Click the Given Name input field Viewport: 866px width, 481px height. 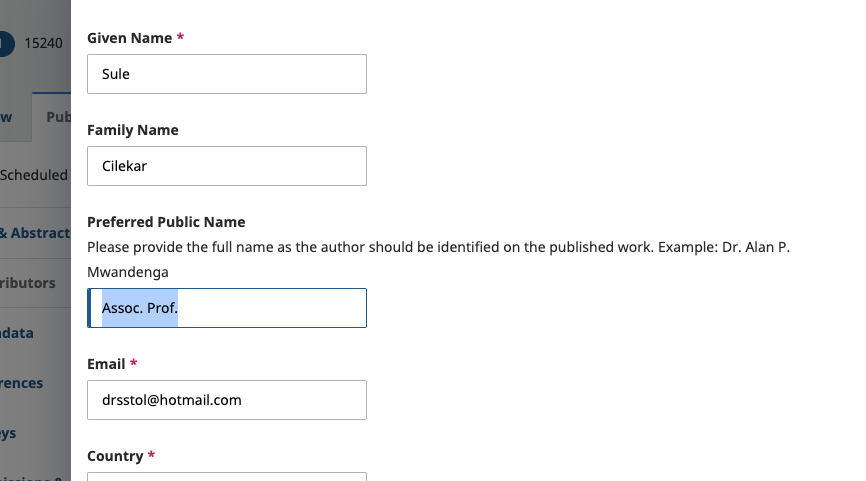(x=226, y=74)
